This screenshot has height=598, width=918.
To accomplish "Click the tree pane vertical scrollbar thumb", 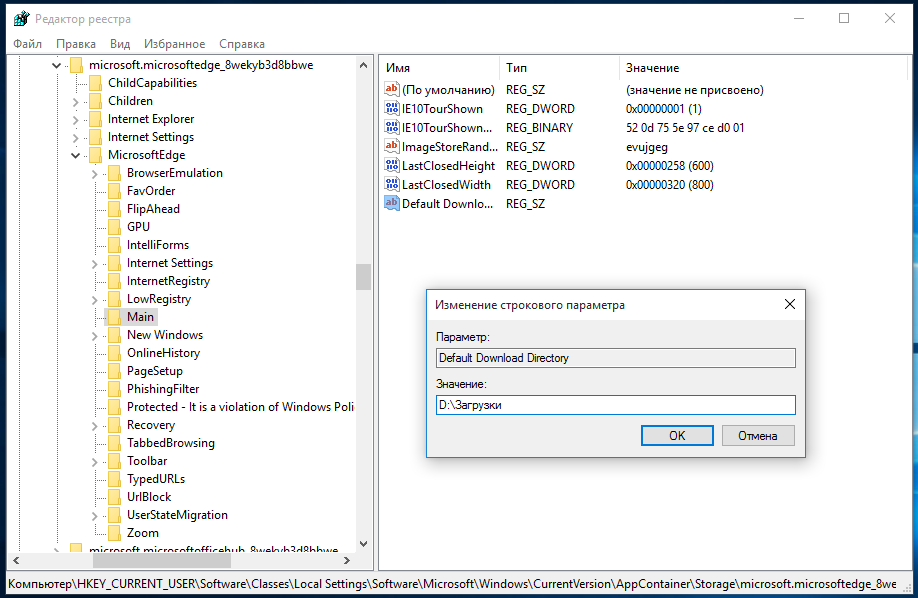I will [363, 277].
